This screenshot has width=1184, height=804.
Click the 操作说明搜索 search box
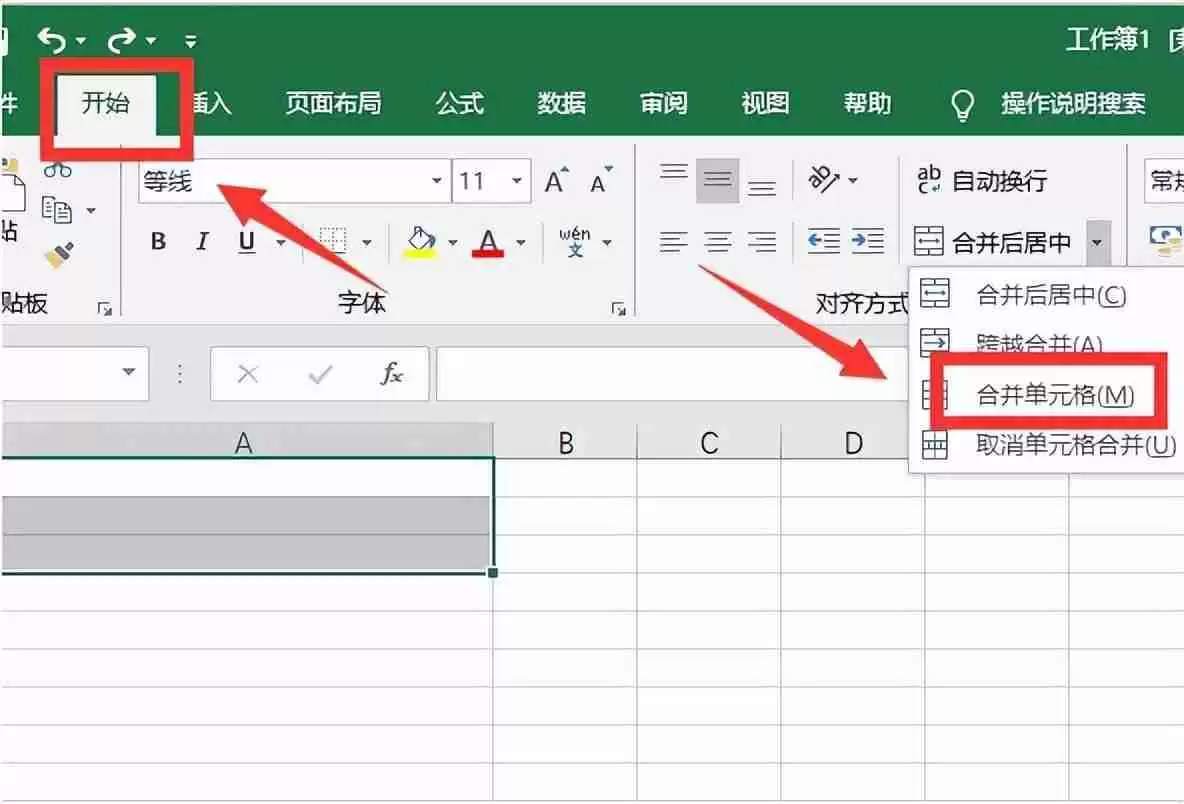1073,103
